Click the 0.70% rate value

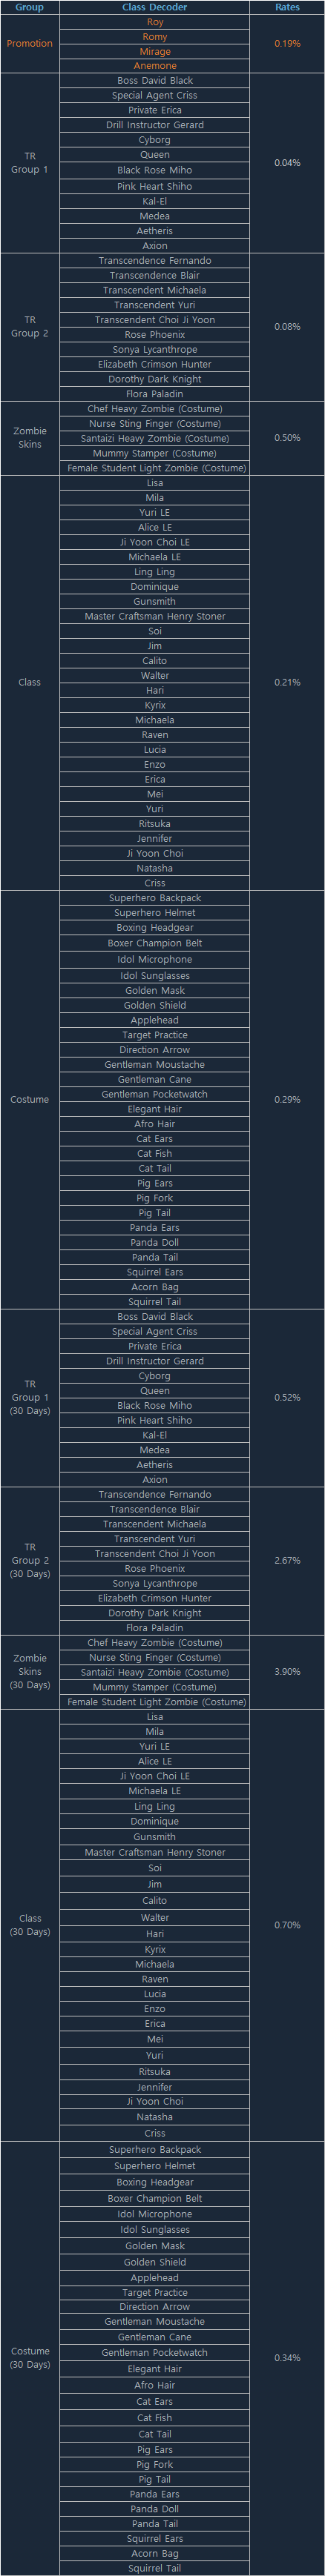coord(287,1925)
